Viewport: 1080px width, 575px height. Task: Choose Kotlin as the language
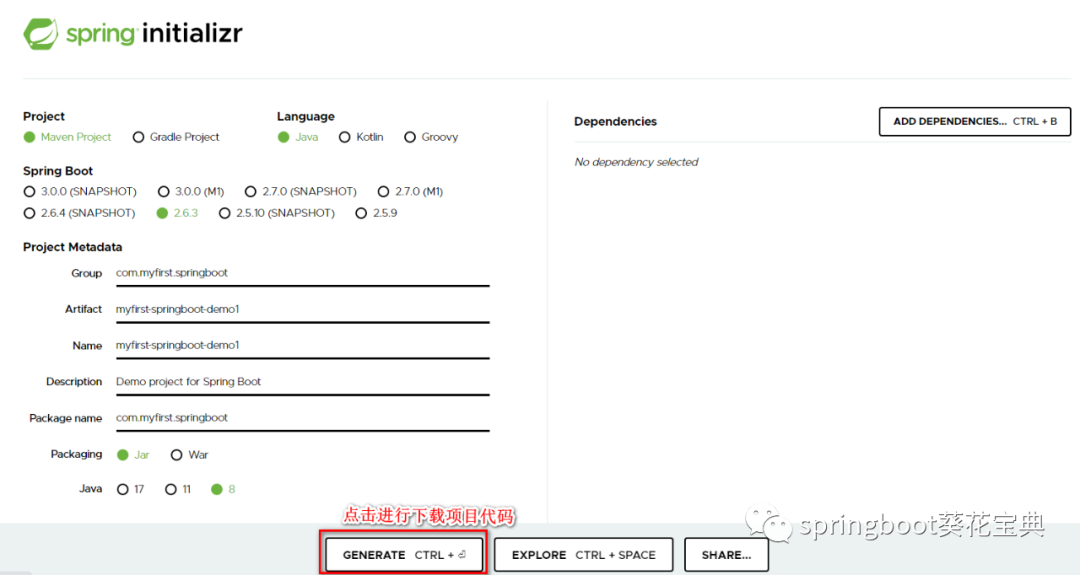tap(361, 137)
